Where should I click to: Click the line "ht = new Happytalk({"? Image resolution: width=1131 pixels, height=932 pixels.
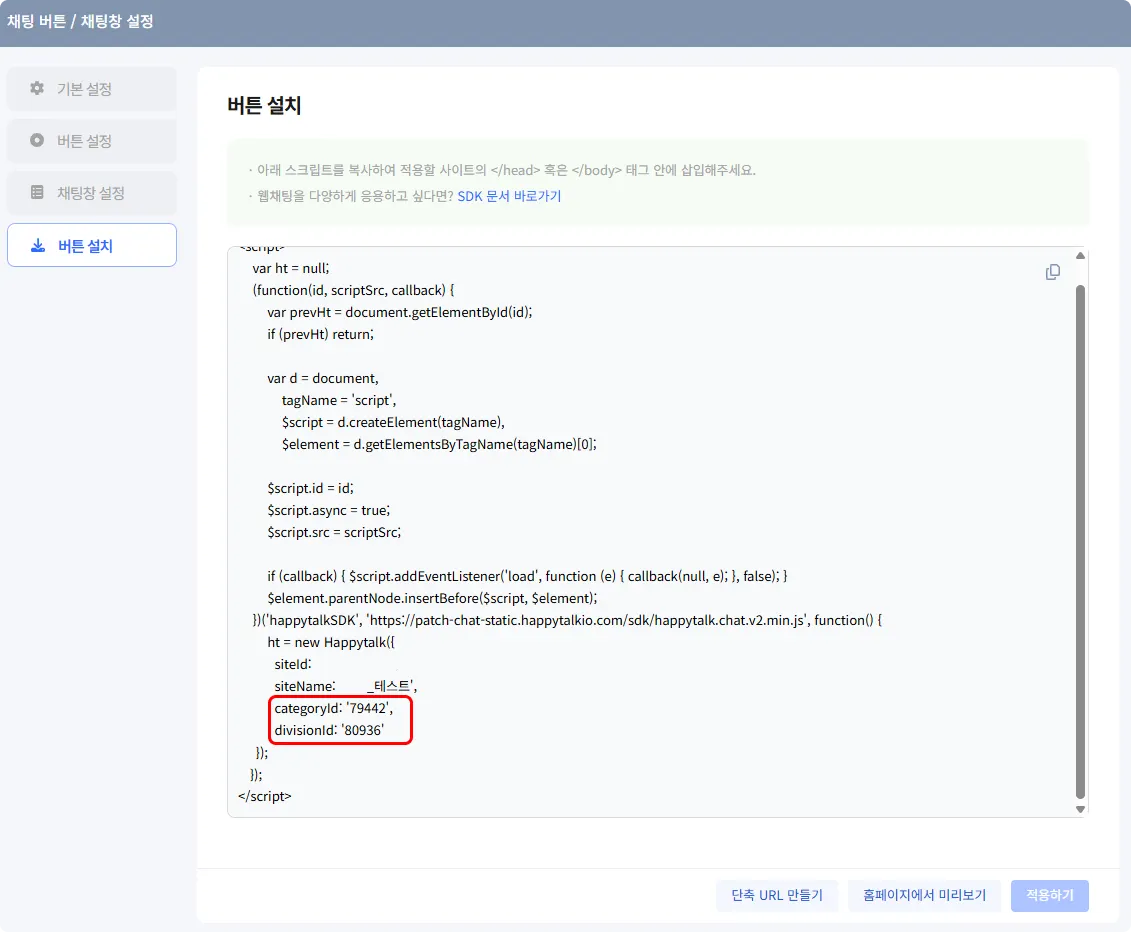tap(331, 642)
